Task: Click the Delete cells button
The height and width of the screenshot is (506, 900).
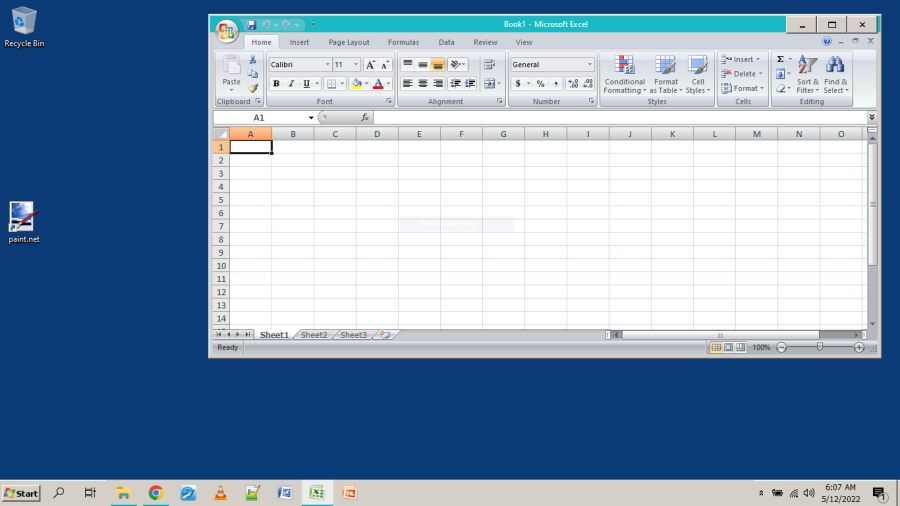Action: pos(742,73)
